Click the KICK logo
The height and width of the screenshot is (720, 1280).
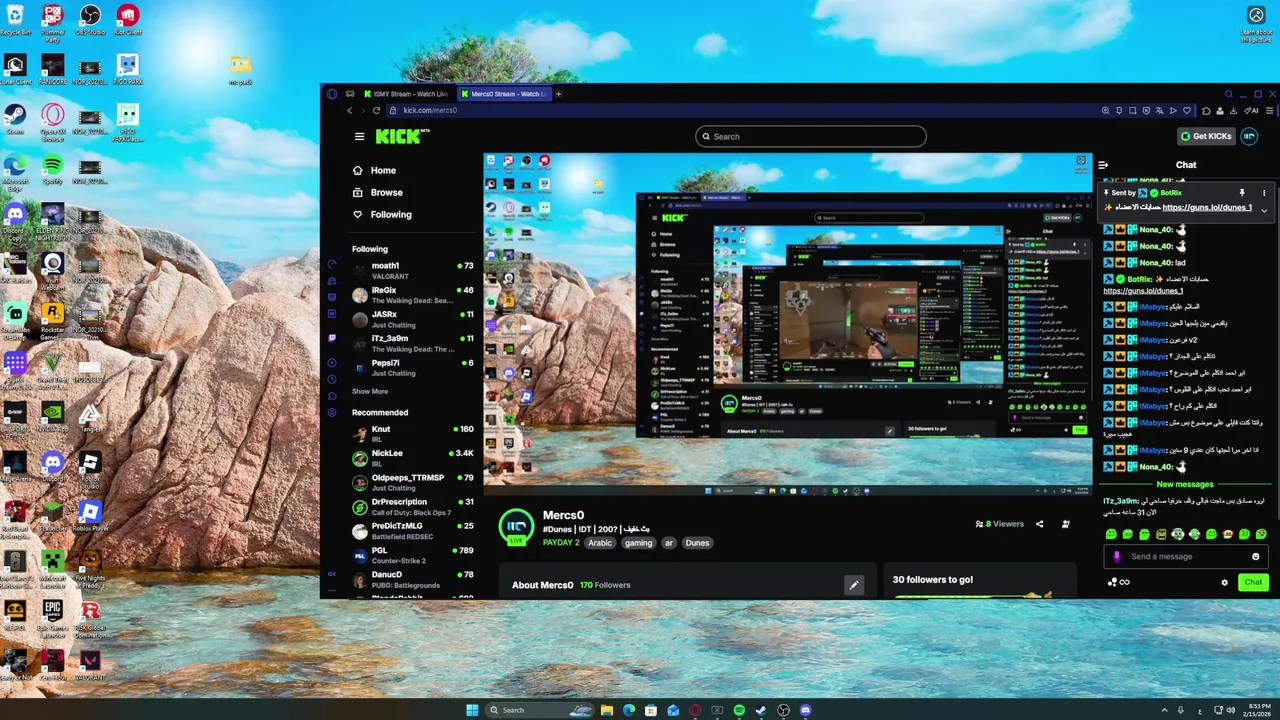pos(402,136)
